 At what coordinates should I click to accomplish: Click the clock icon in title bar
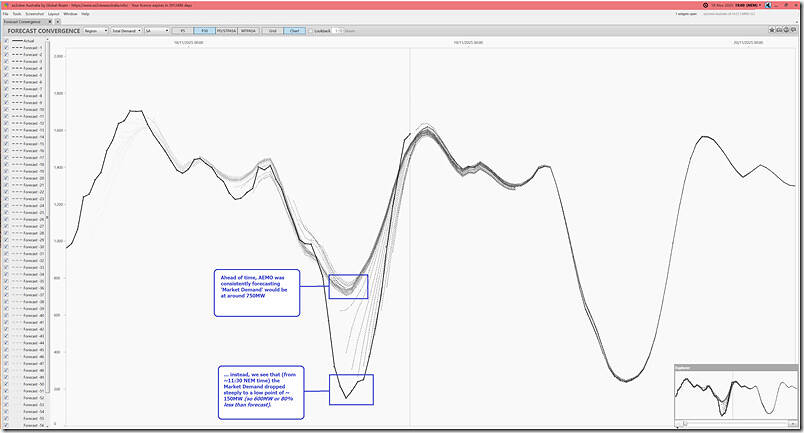click(x=706, y=5)
